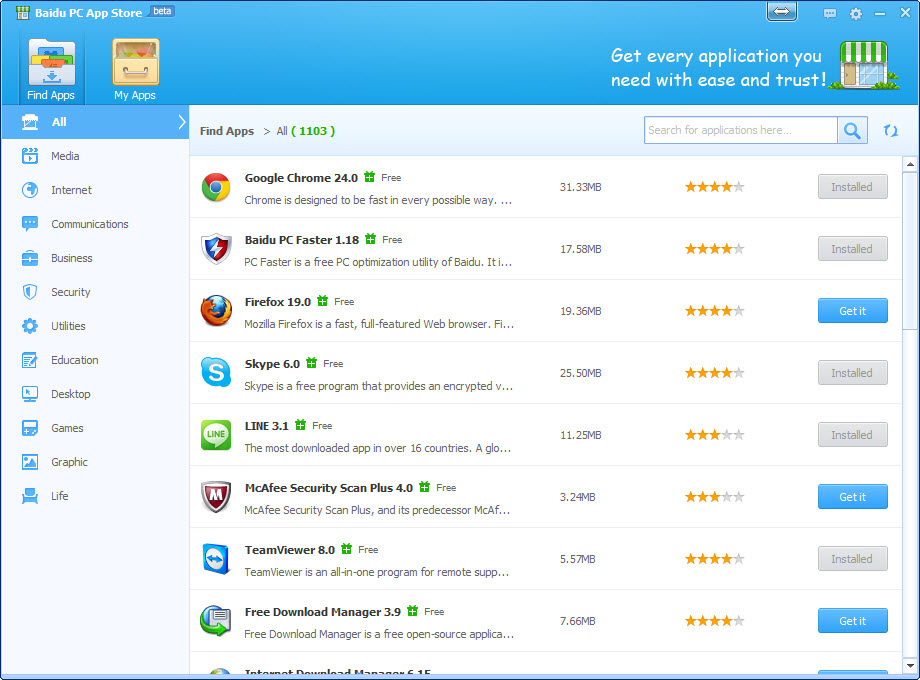Screen dimensions: 920x680
Task: Select the Security category
Action: tap(70, 292)
